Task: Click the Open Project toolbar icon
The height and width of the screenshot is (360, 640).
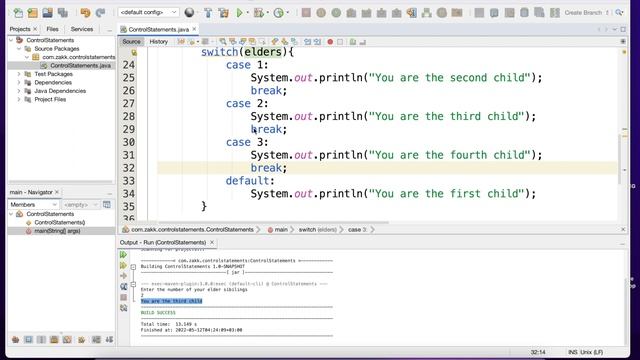Action: (x=47, y=13)
